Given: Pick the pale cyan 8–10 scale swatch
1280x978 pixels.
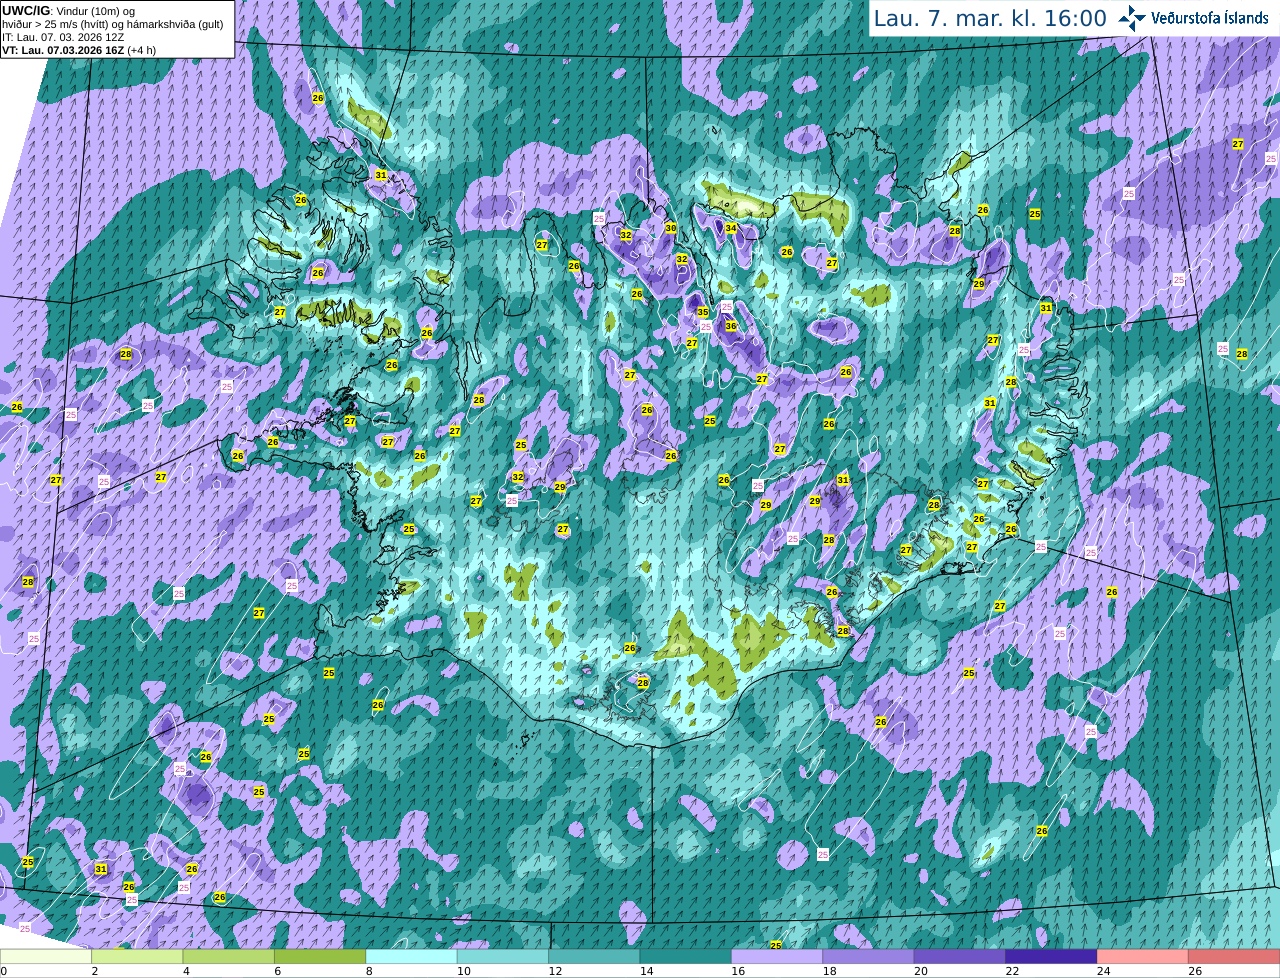Looking at the screenshot, I should (412, 957).
